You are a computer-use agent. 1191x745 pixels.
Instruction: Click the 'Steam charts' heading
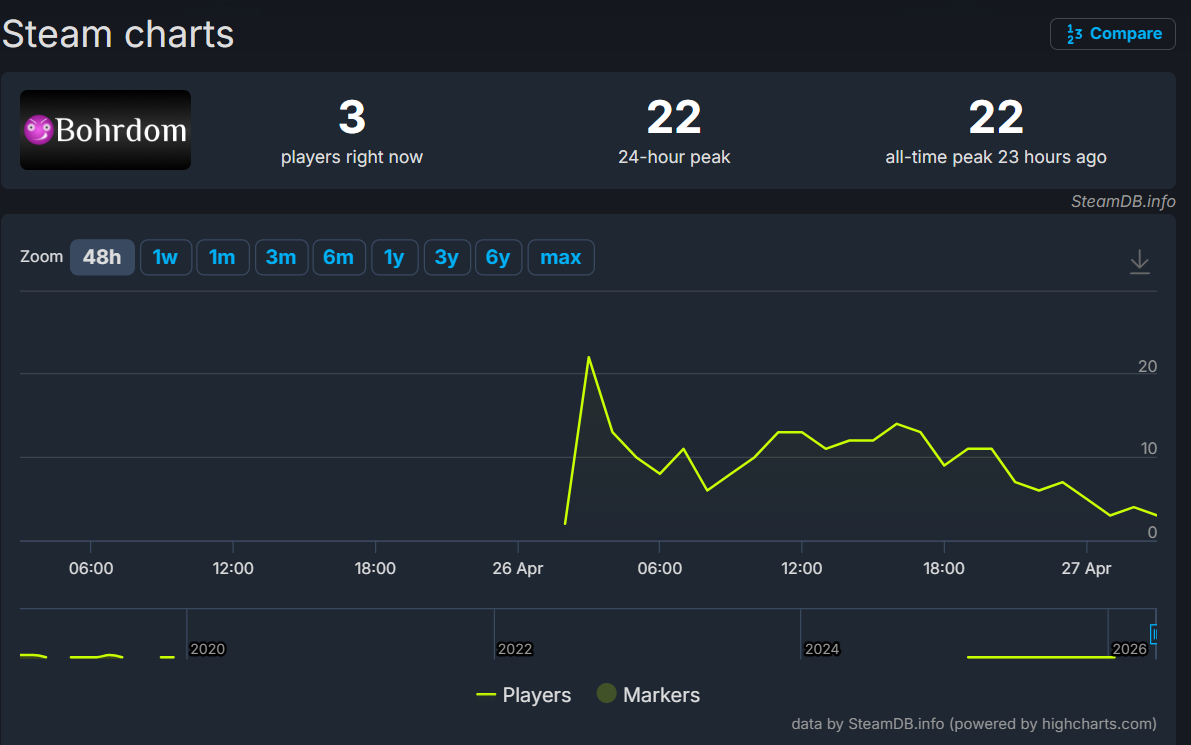pos(118,34)
